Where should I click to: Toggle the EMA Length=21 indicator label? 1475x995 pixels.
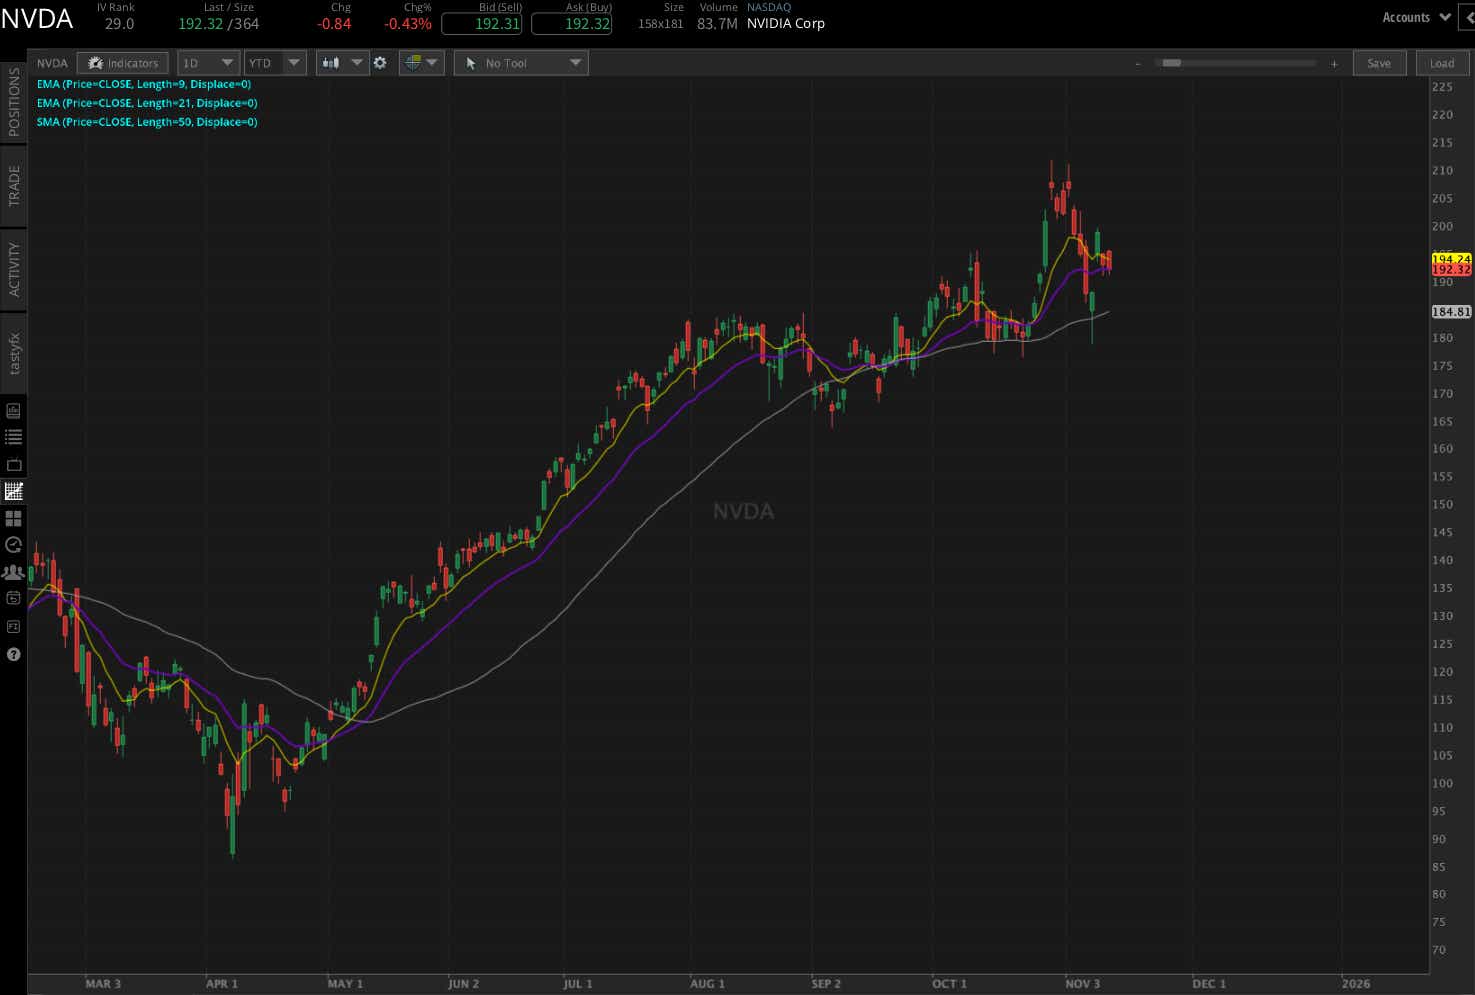146,103
